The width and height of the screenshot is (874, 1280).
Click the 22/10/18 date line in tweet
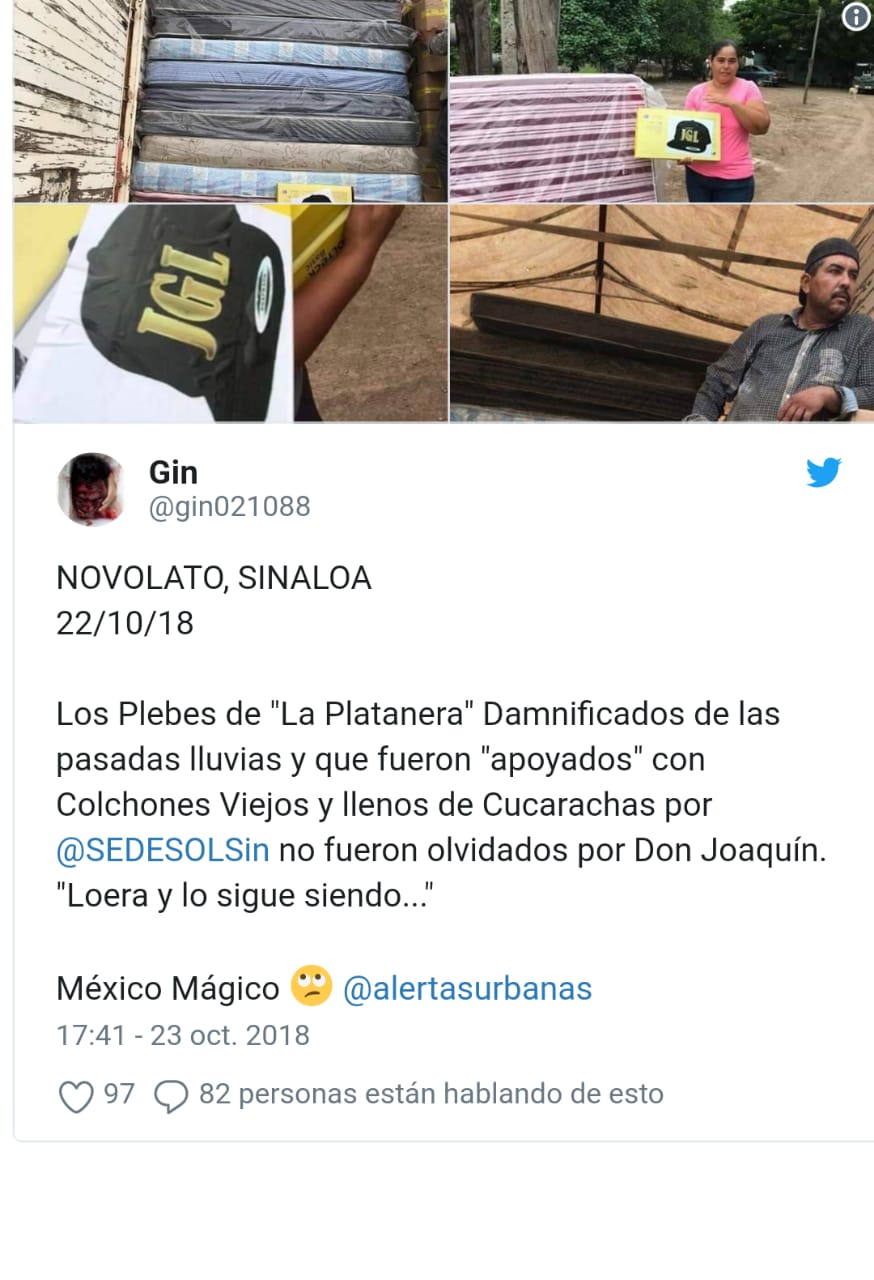pyautogui.click(x=125, y=623)
